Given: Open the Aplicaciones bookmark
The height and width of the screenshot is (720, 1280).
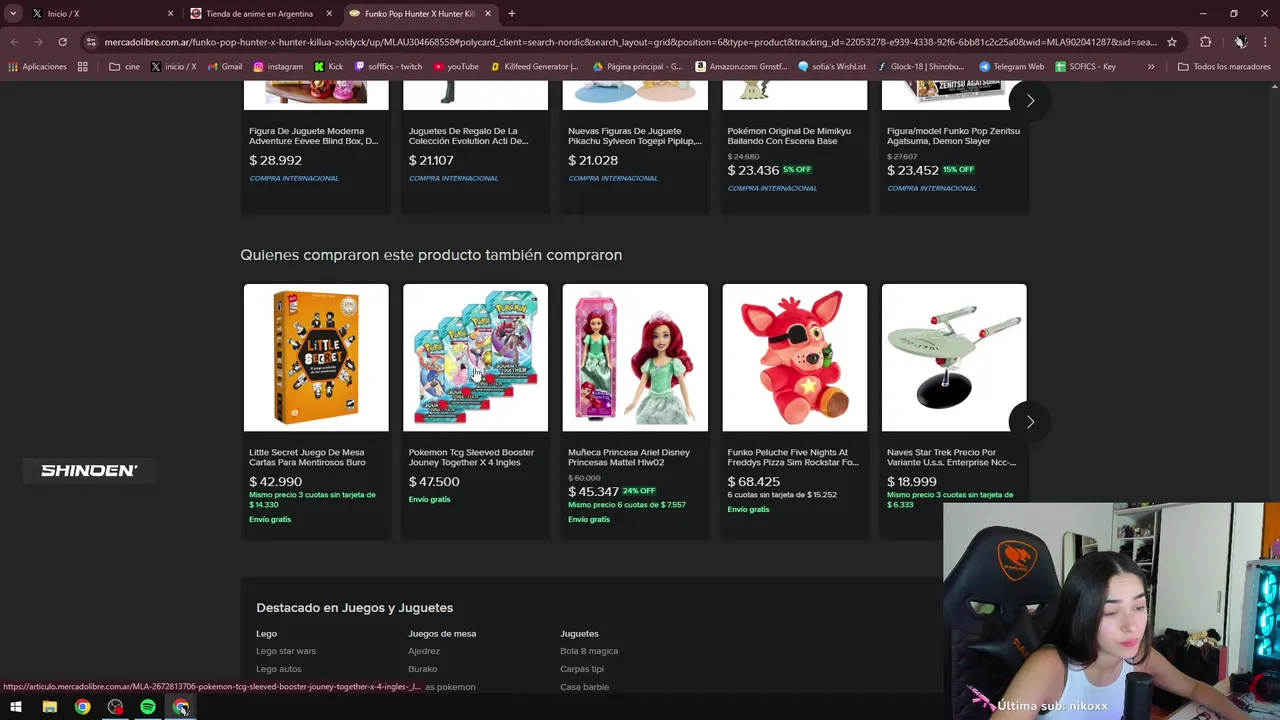Looking at the screenshot, I should (37, 67).
